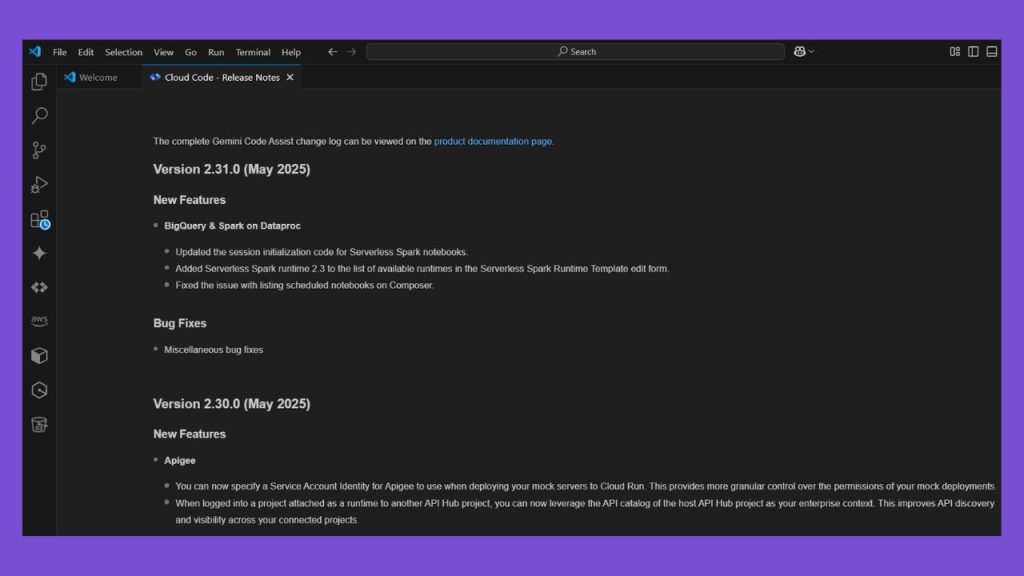Click the command center Search box
The width and height of the screenshot is (1024, 576).
point(575,52)
